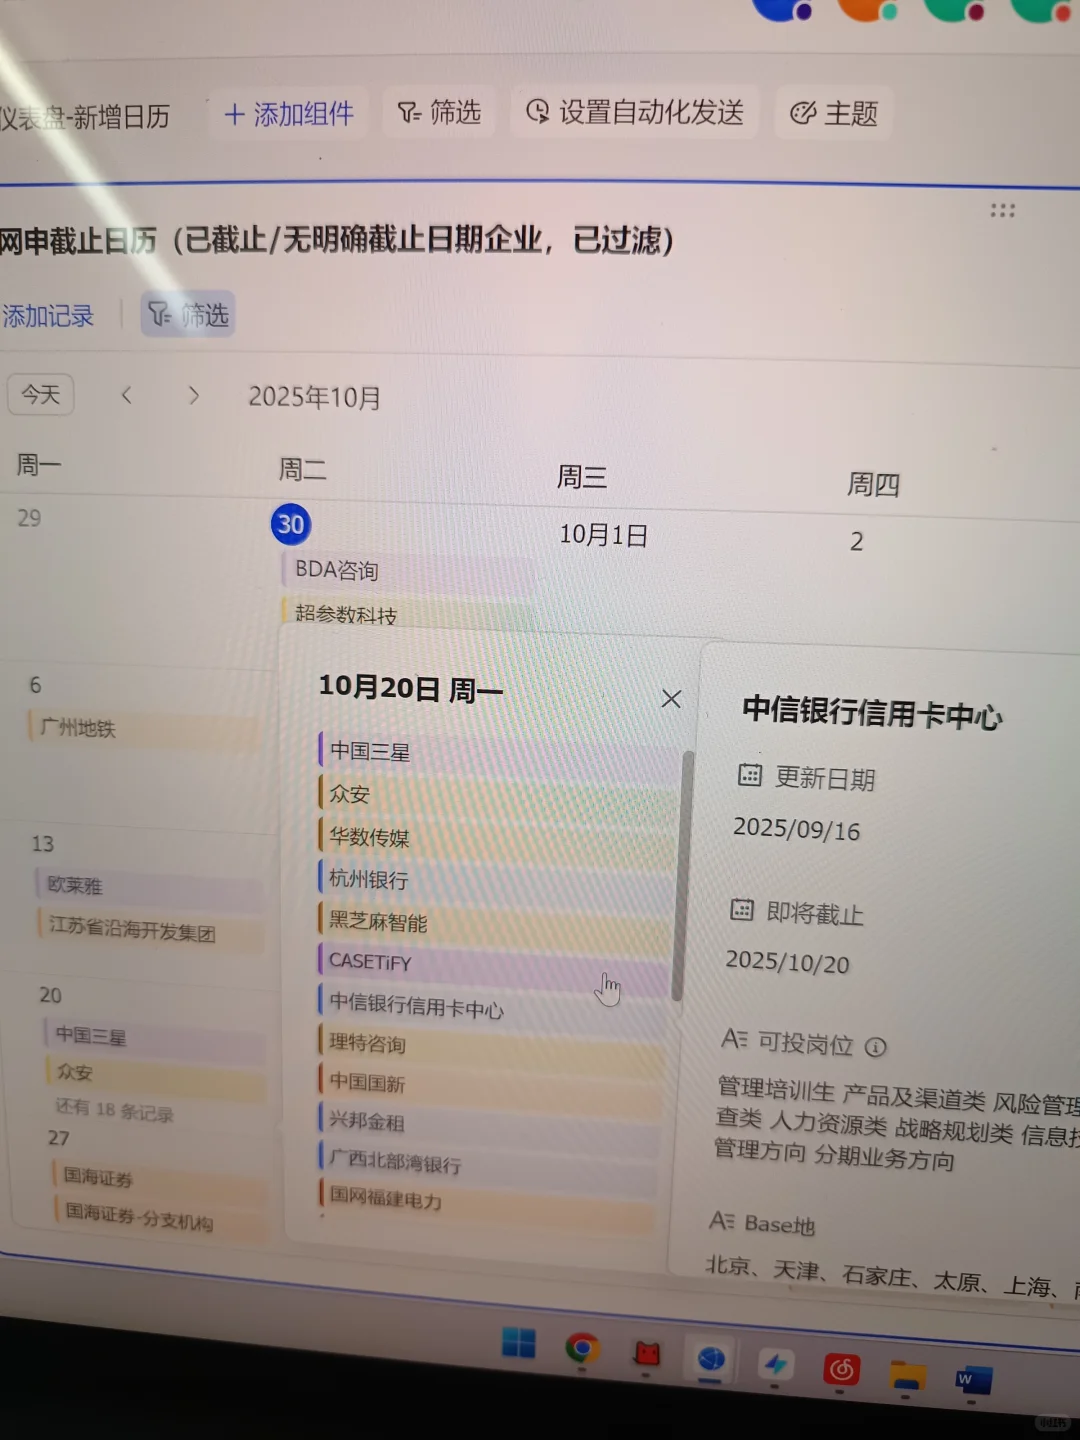Switch to the active blue globe app on taskbar
Viewport: 1080px width, 1440px height.
(711, 1359)
